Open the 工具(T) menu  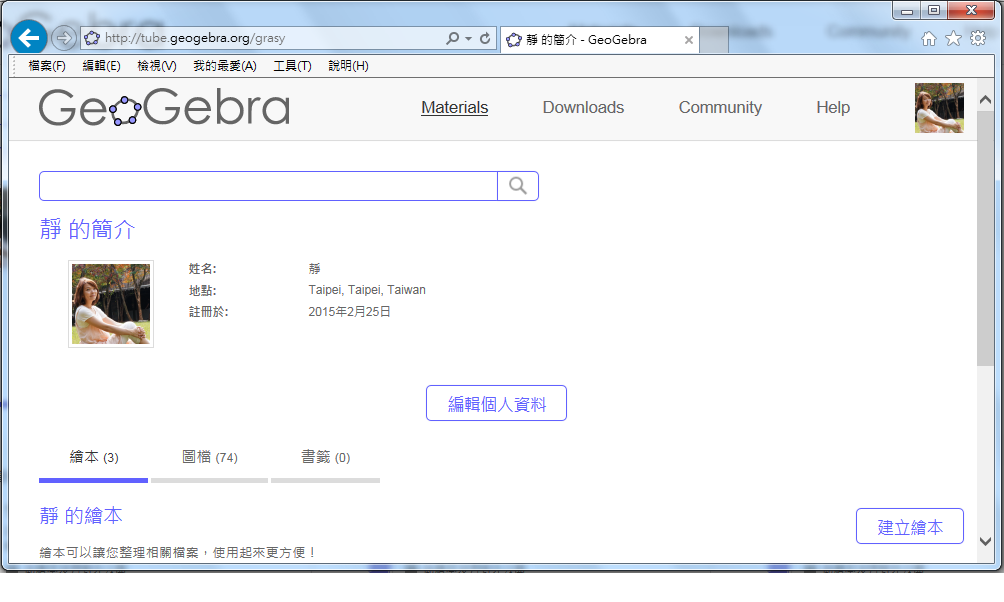click(292, 66)
